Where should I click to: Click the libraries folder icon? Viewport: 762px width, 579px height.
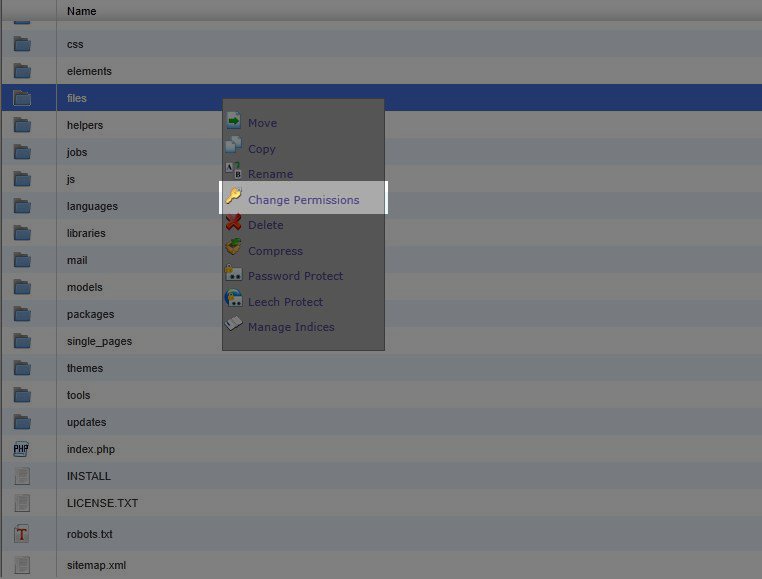[x=22, y=233]
